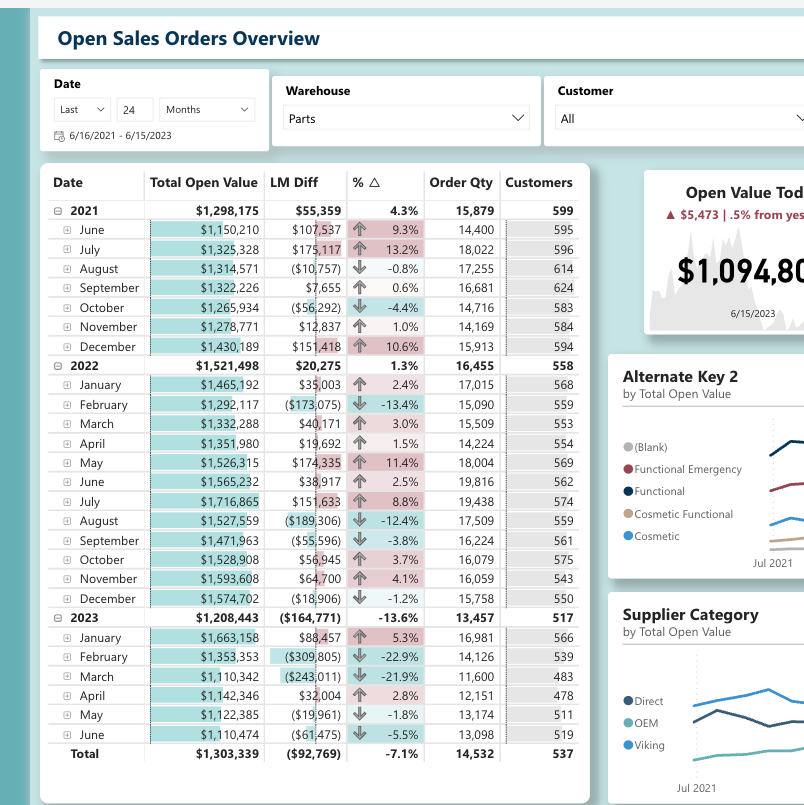Click the up arrow for June 2022 2.5%

coord(360,482)
